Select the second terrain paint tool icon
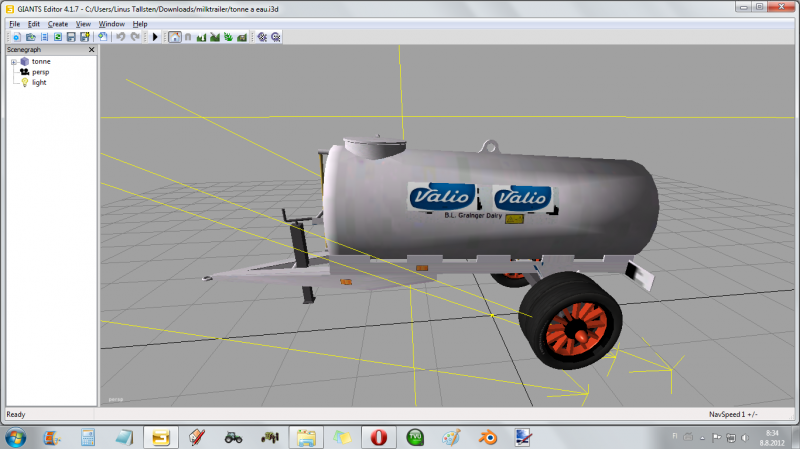 click(215, 37)
